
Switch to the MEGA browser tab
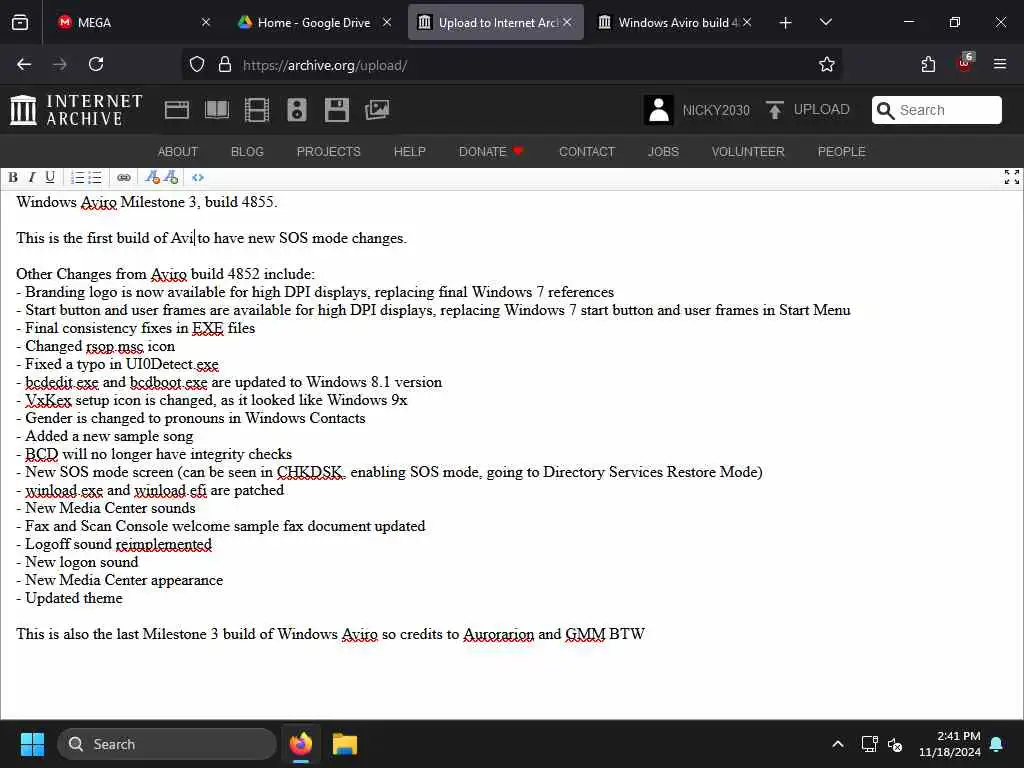124,22
